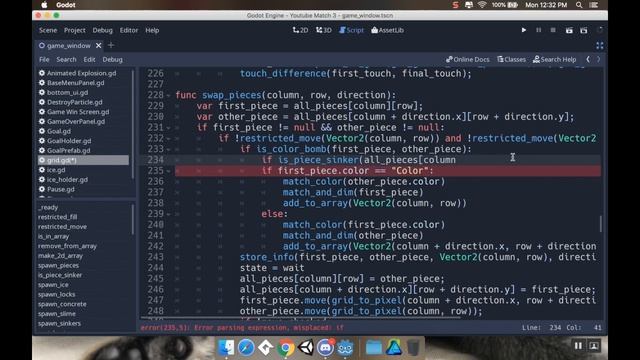Go to previous edited document arrow
Screen dimensions: 640x360
pos(588,60)
